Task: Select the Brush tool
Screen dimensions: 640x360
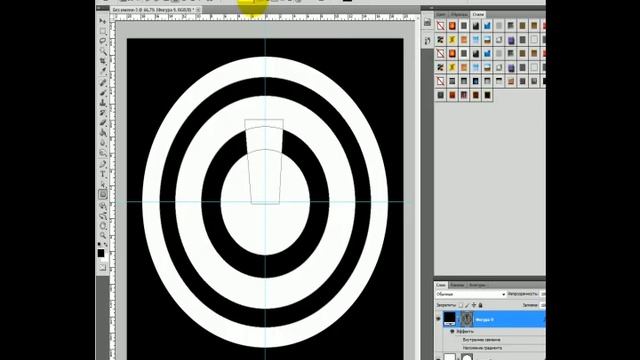Action: point(103,93)
